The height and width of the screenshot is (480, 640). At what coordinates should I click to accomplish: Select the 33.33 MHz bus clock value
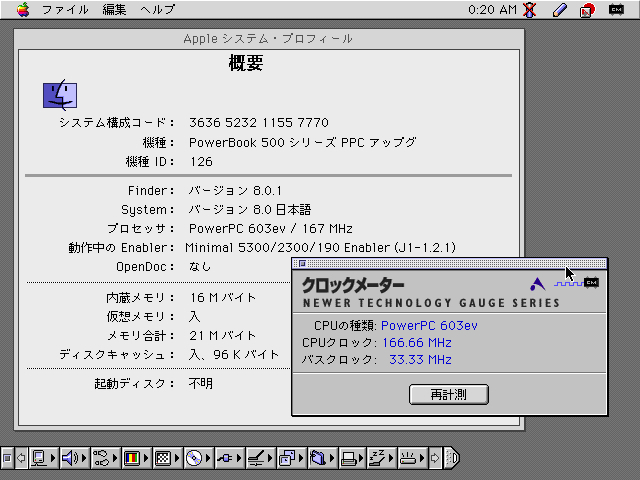[420, 360]
